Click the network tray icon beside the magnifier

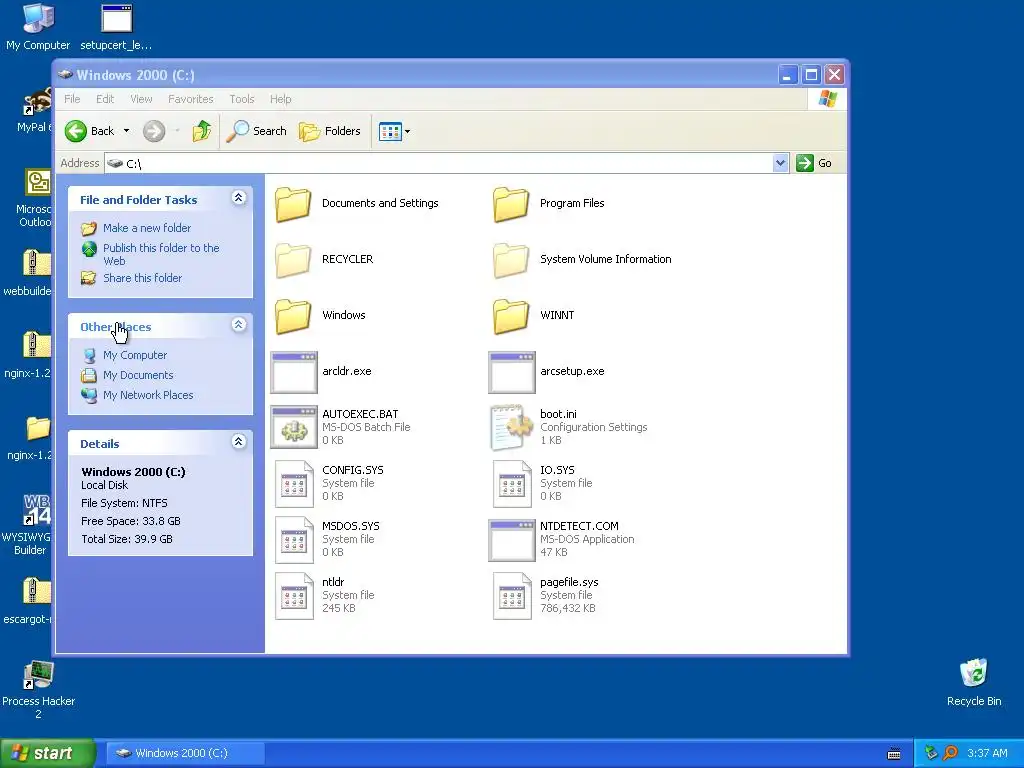pyautogui.click(x=931, y=753)
